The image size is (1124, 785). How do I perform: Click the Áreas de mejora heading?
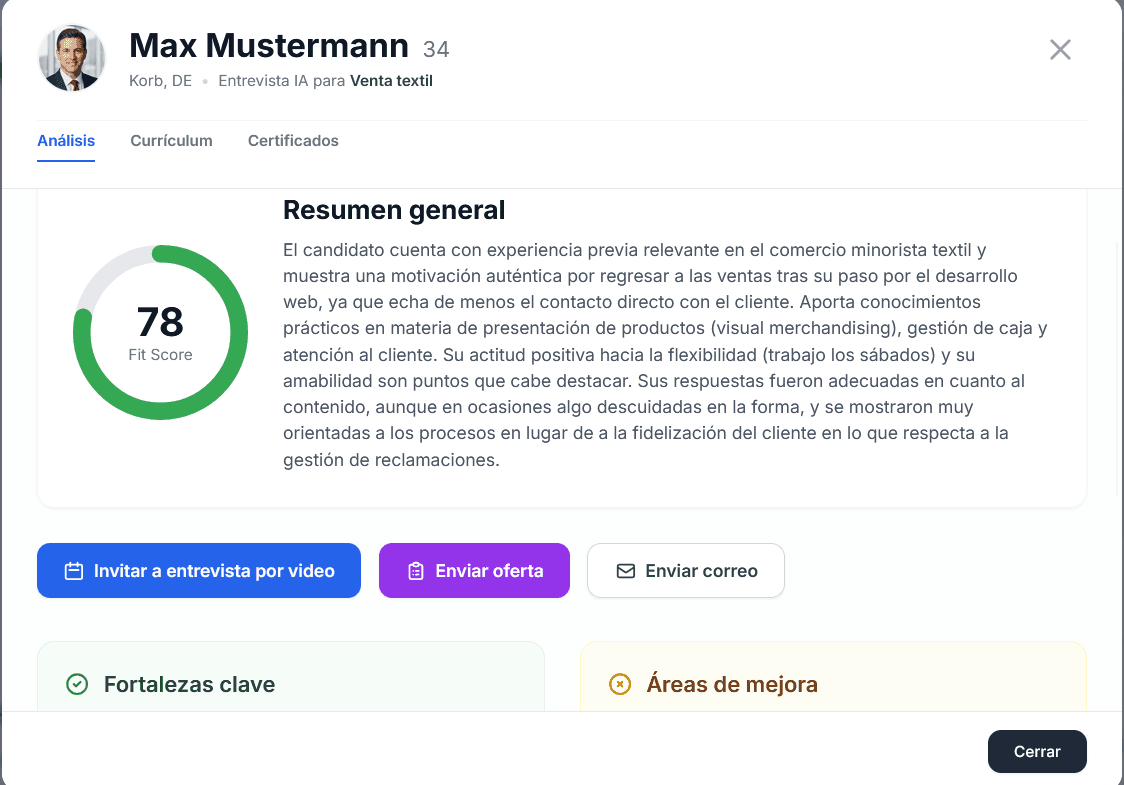point(732,684)
